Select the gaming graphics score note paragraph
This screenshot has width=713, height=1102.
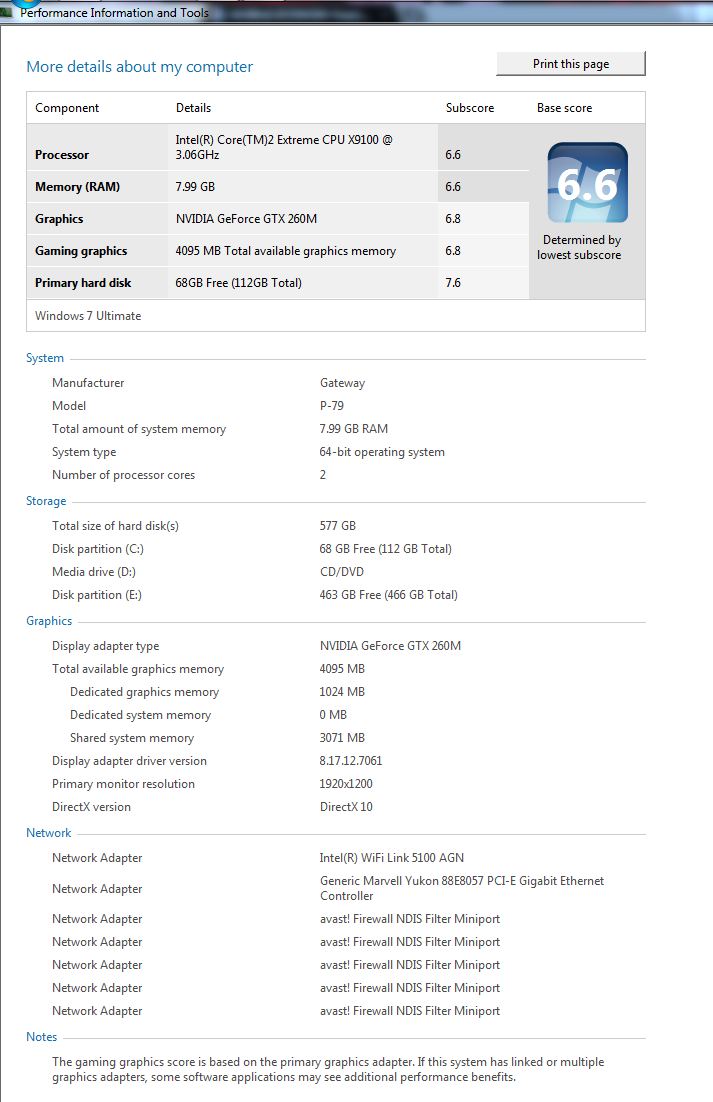click(328, 1069)
